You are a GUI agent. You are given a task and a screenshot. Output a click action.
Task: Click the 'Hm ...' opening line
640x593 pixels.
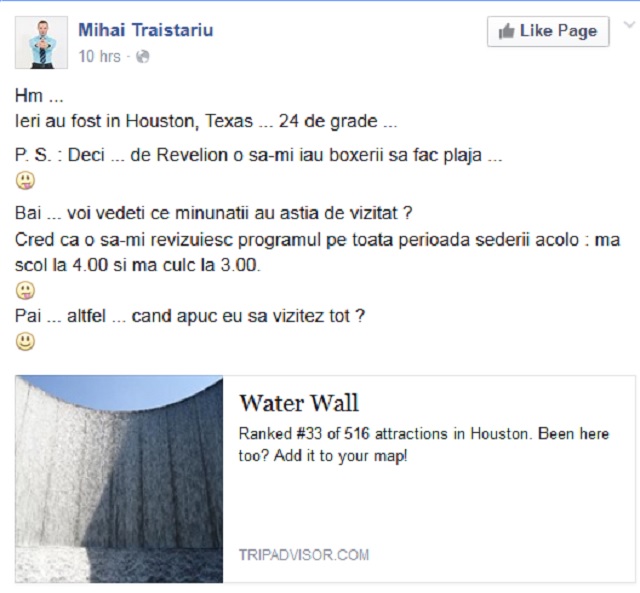[x=39, y=96]
